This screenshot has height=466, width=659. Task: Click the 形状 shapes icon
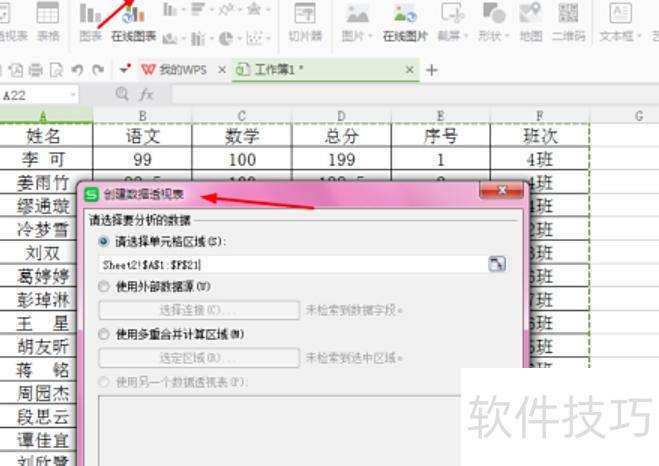pyautogui.click(x=493, y=13)
